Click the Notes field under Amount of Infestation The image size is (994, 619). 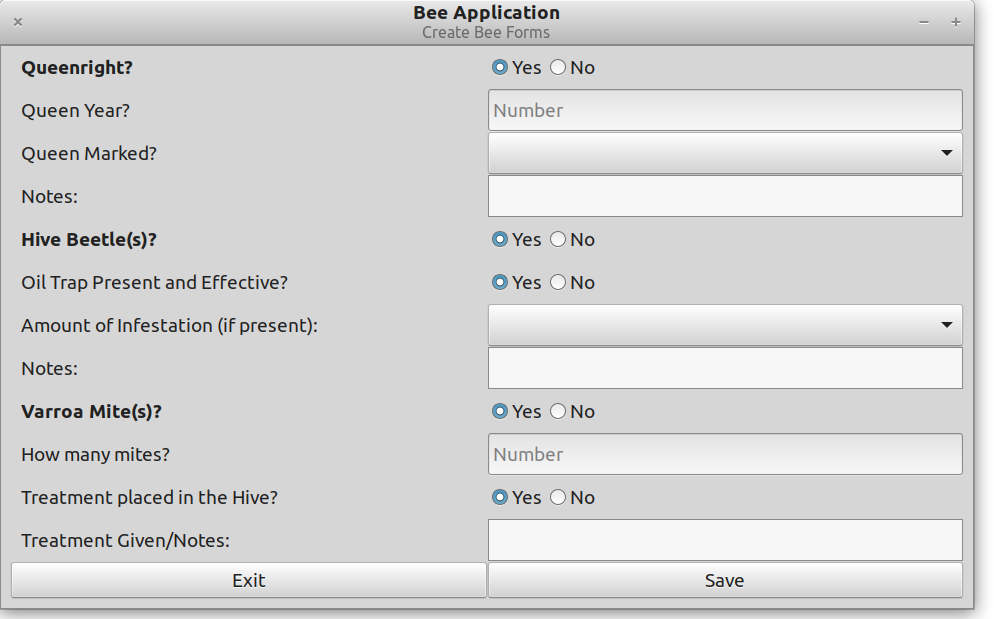[724, 367]
